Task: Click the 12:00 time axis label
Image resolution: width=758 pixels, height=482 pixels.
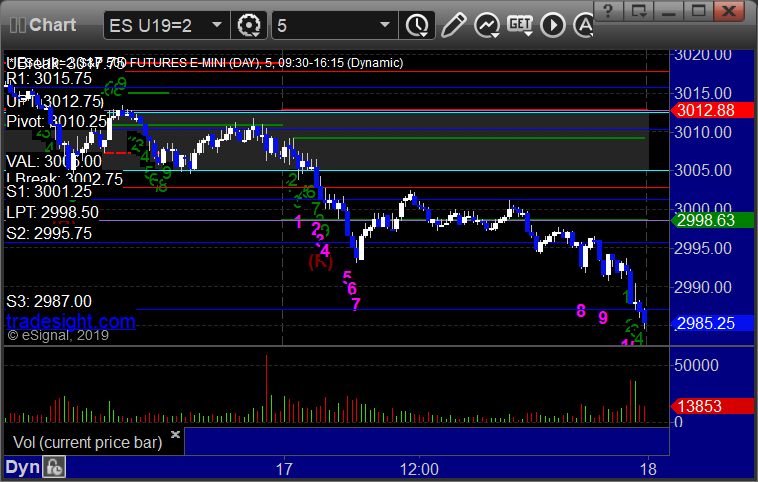Action: click(419, 469)
